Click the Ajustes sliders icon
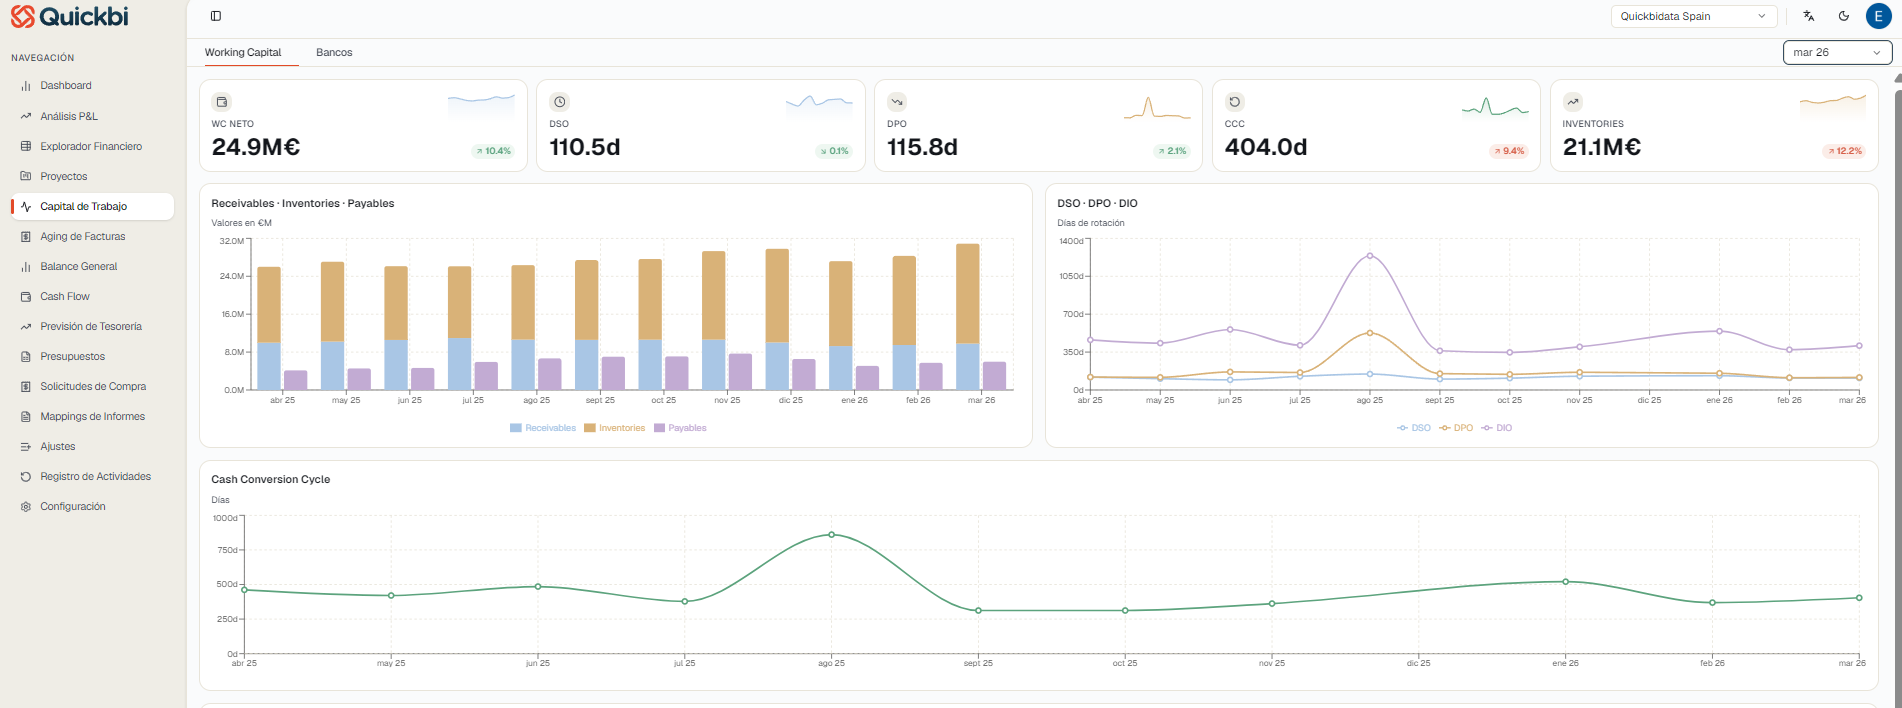Screen dimensions: 1902x708 tap(26, 446)
